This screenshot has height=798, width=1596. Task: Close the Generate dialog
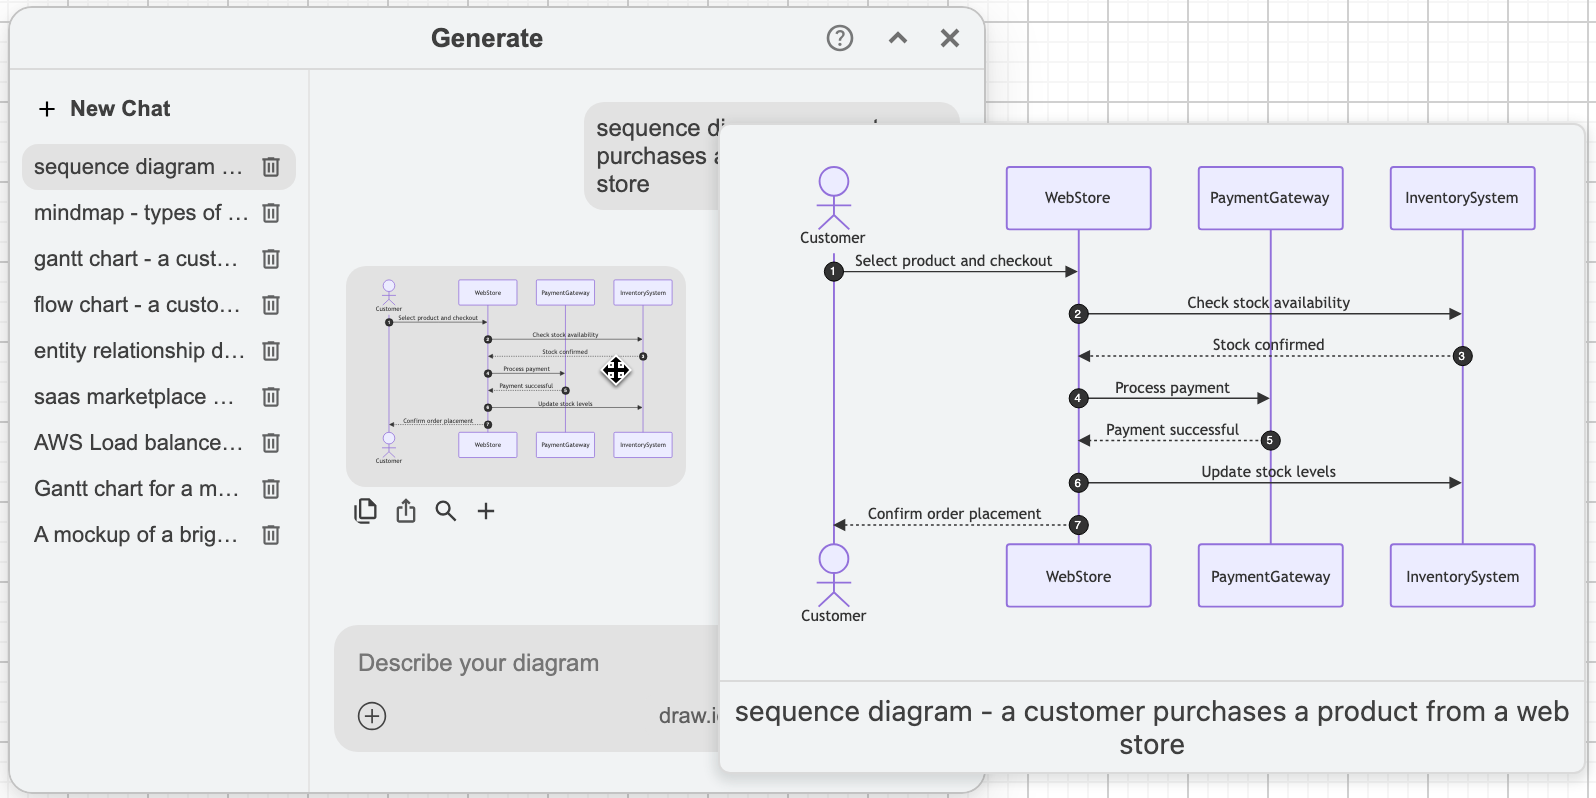point(950,38)
